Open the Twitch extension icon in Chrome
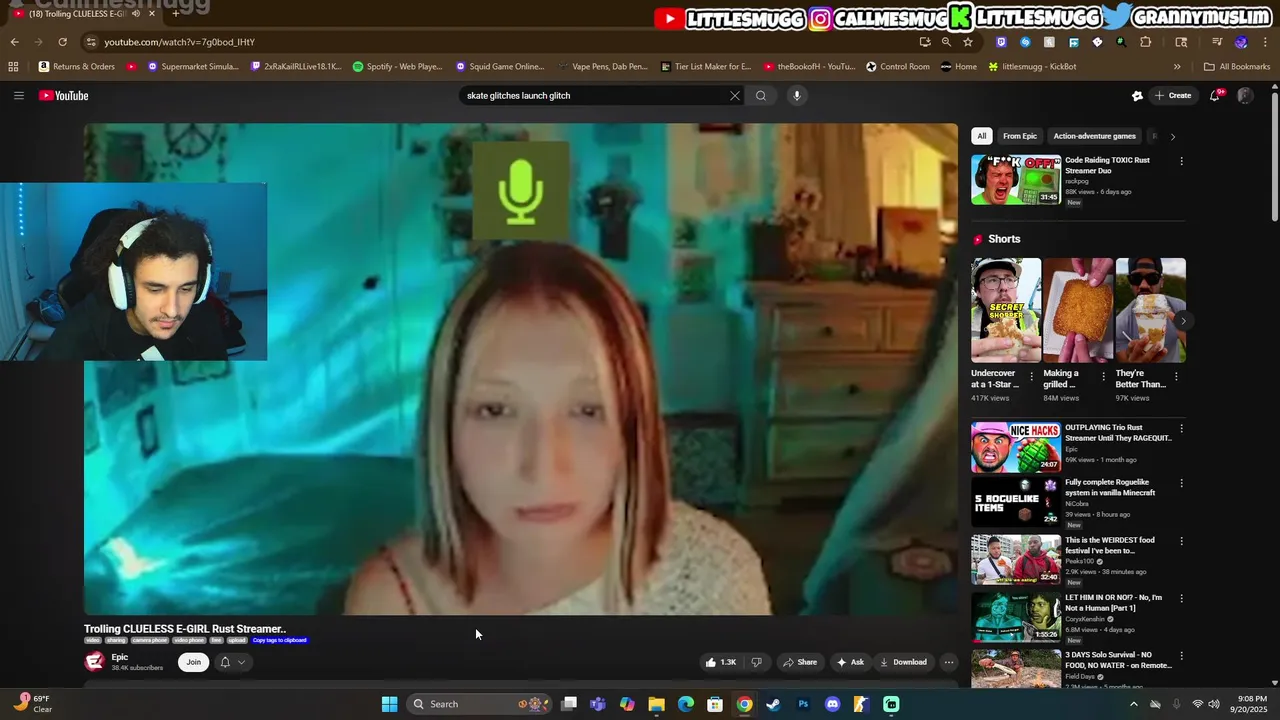The image size is (1280, 720). pyautogui.click(x=1001, y=42)
